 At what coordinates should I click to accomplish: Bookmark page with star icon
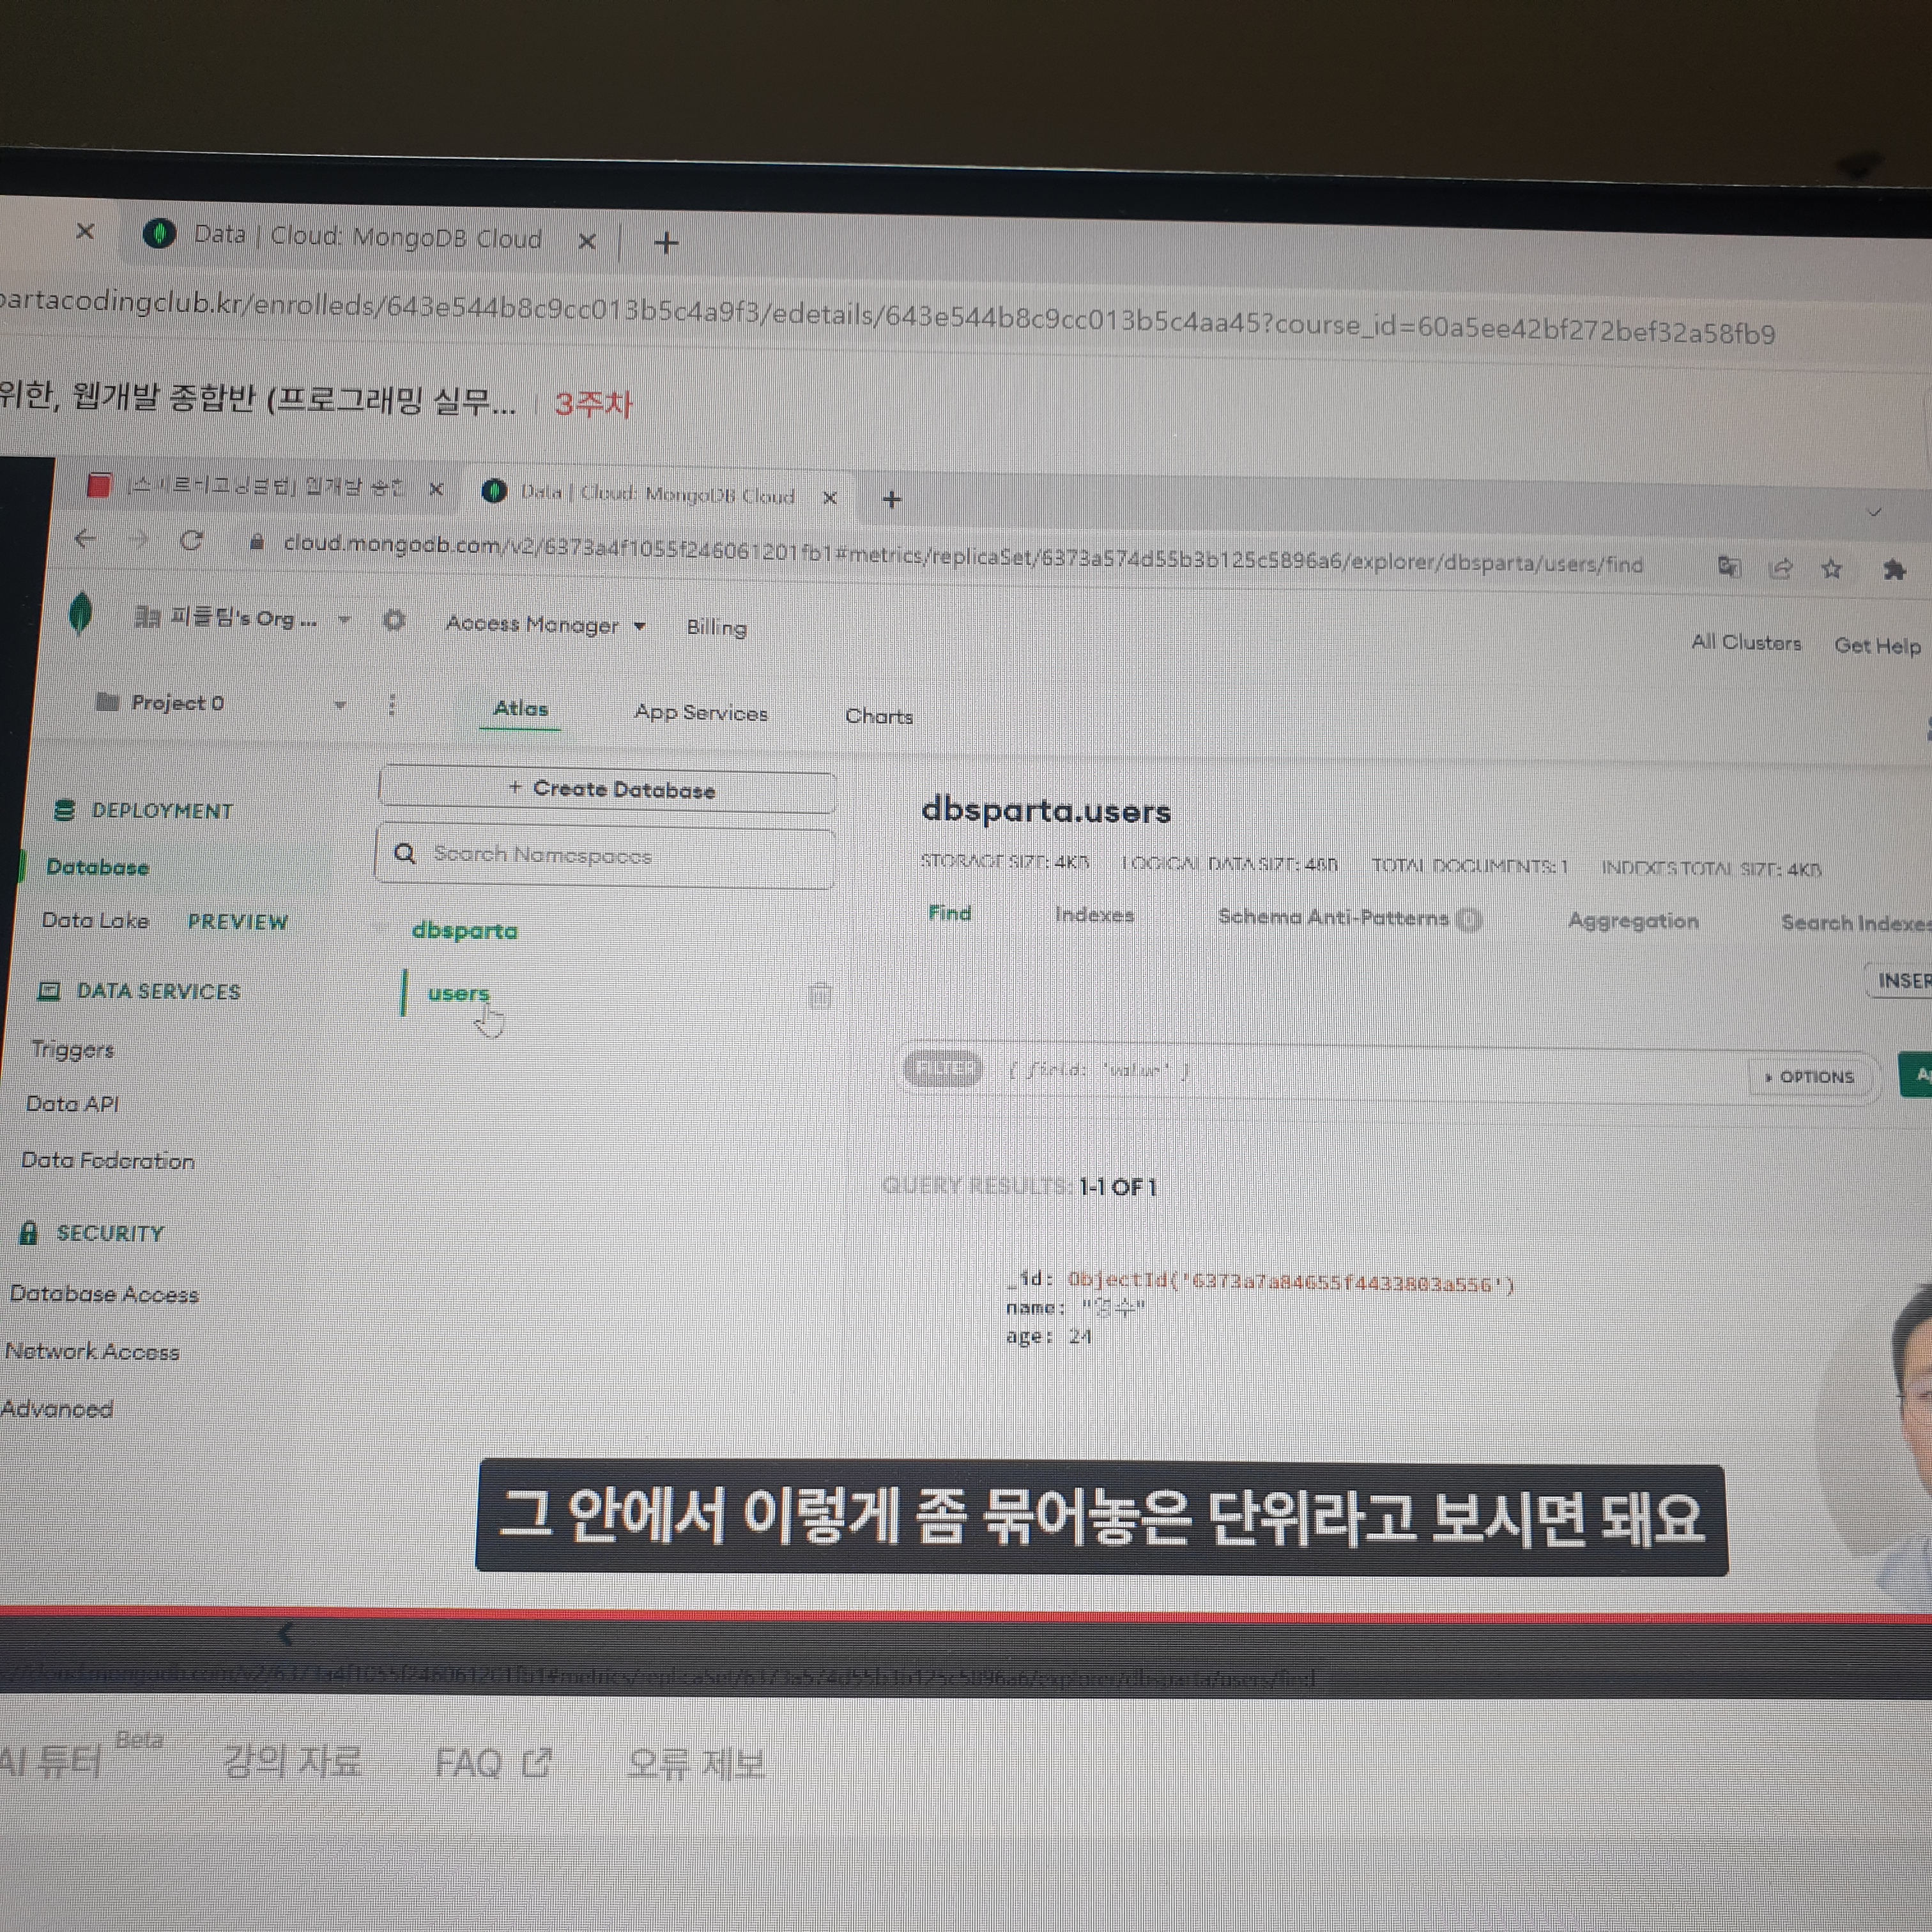coord(1831,569)
